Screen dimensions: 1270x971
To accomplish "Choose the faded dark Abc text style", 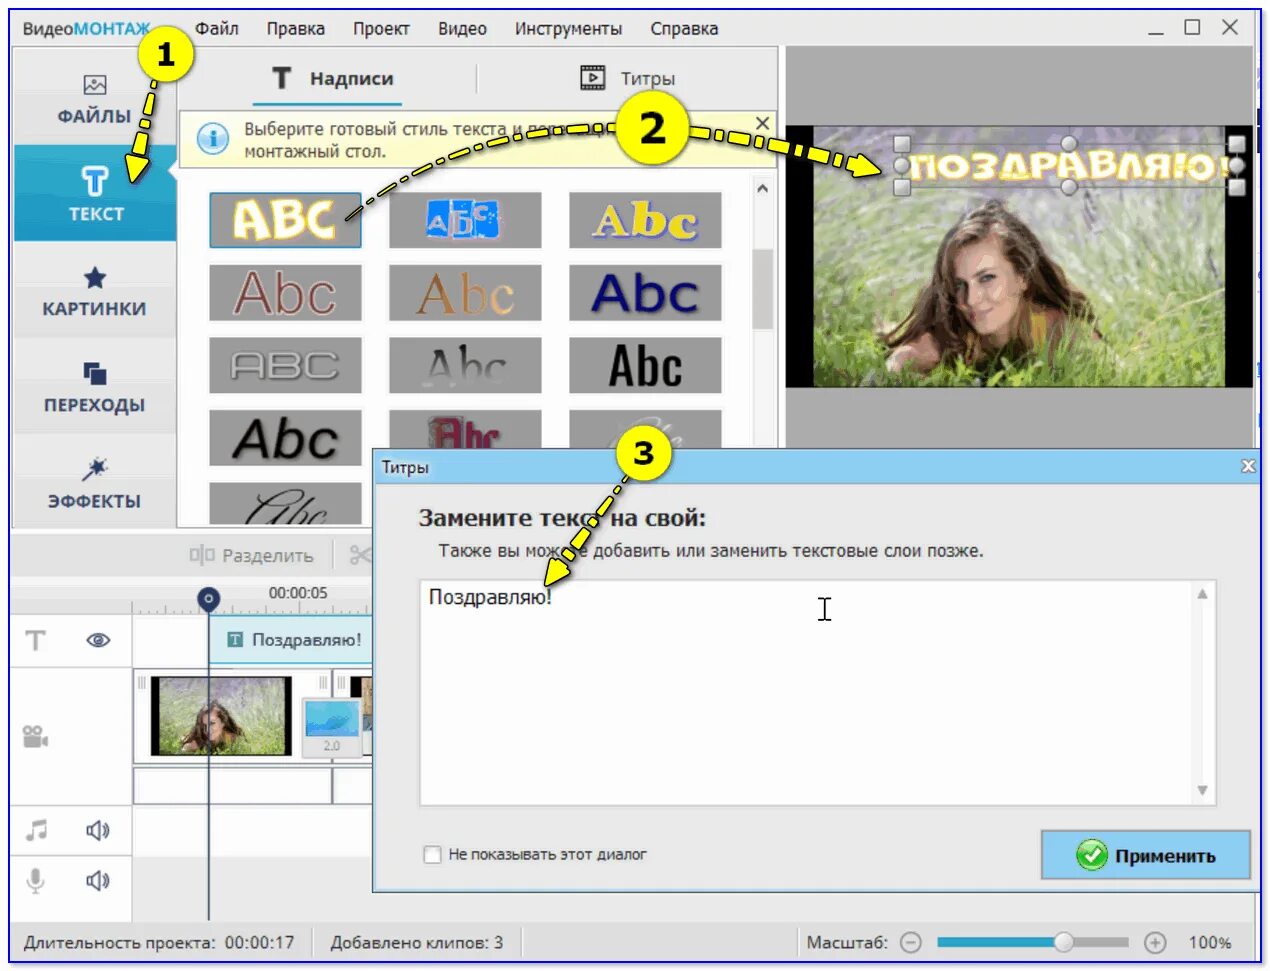I will (465, 365).
